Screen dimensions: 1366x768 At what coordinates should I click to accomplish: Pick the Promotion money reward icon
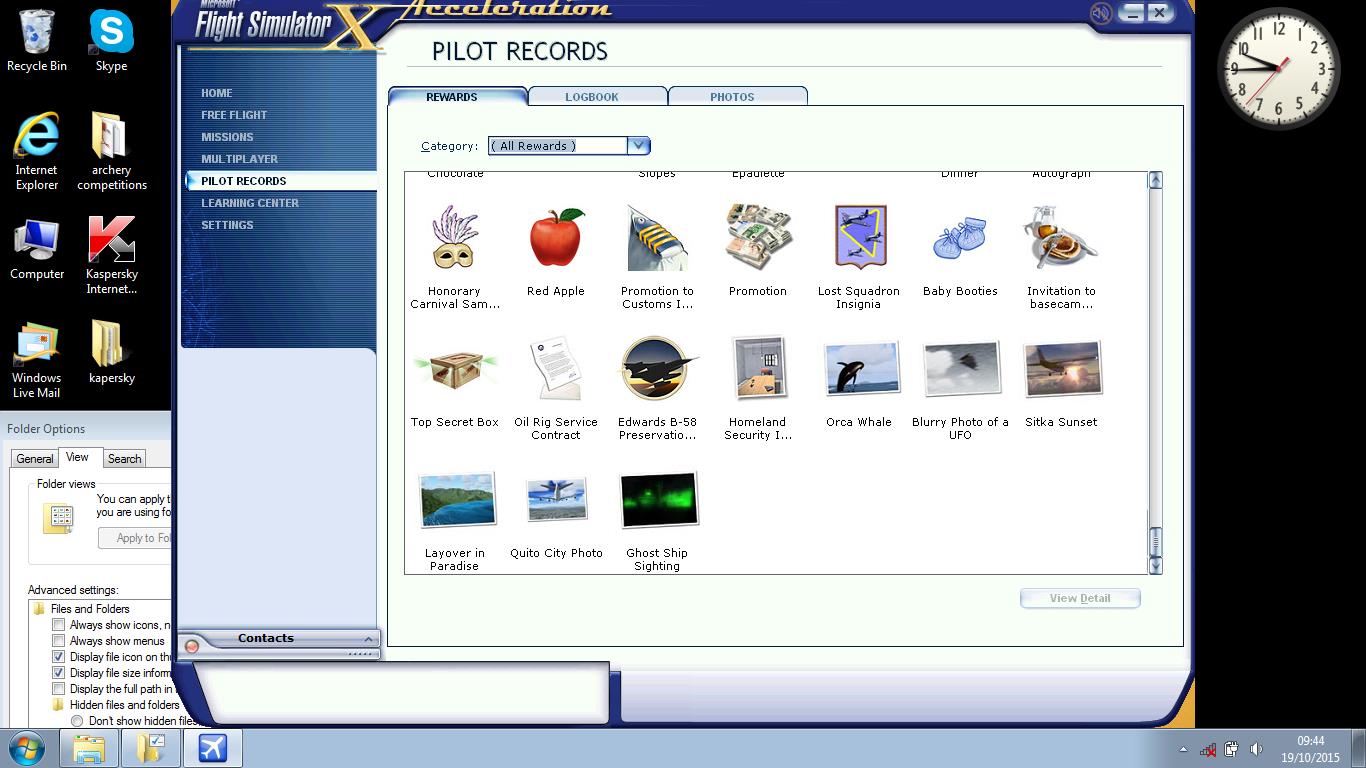(758, 237)
